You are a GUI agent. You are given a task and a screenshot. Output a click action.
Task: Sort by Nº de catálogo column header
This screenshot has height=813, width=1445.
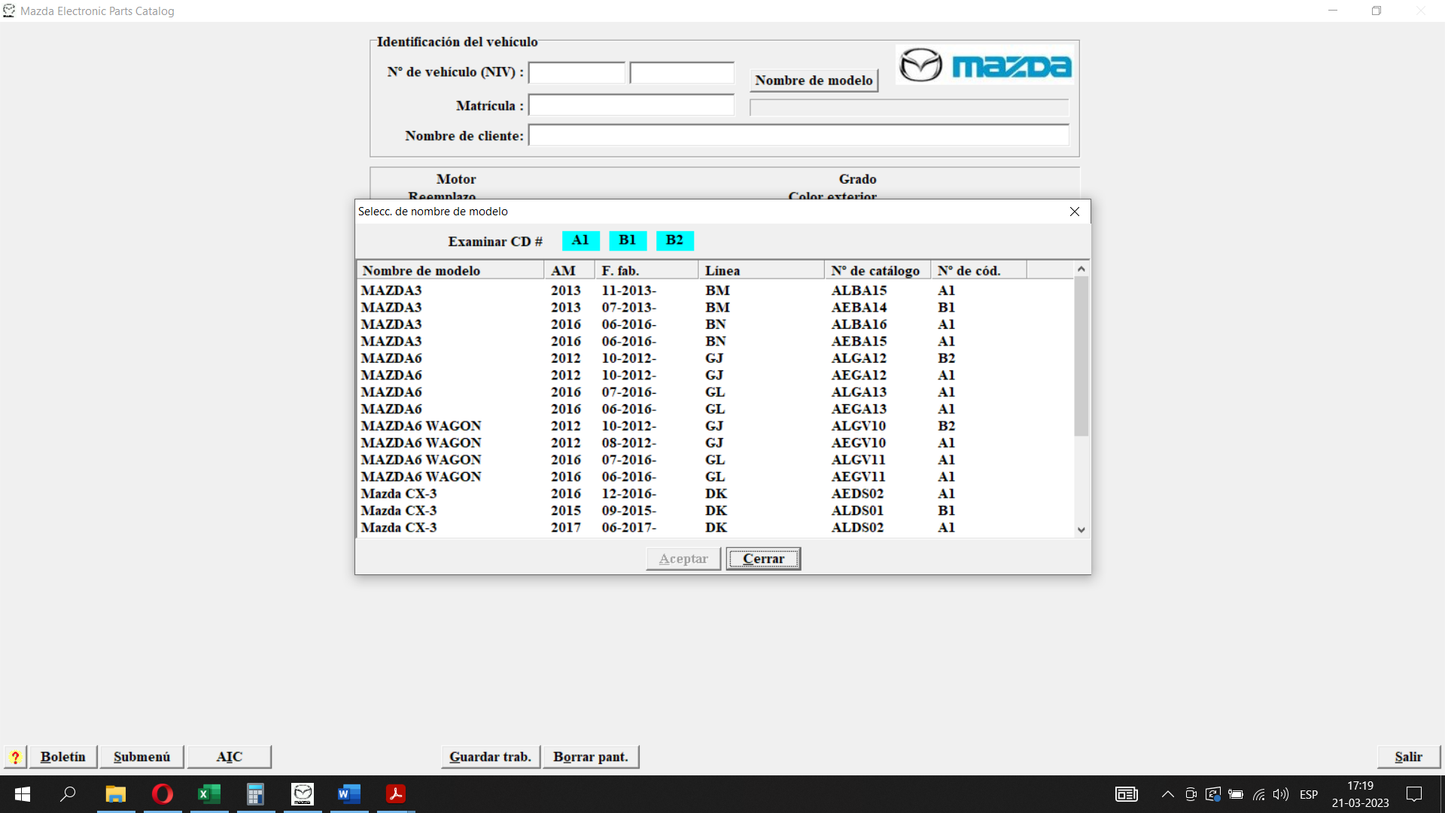tap(877, 270)
